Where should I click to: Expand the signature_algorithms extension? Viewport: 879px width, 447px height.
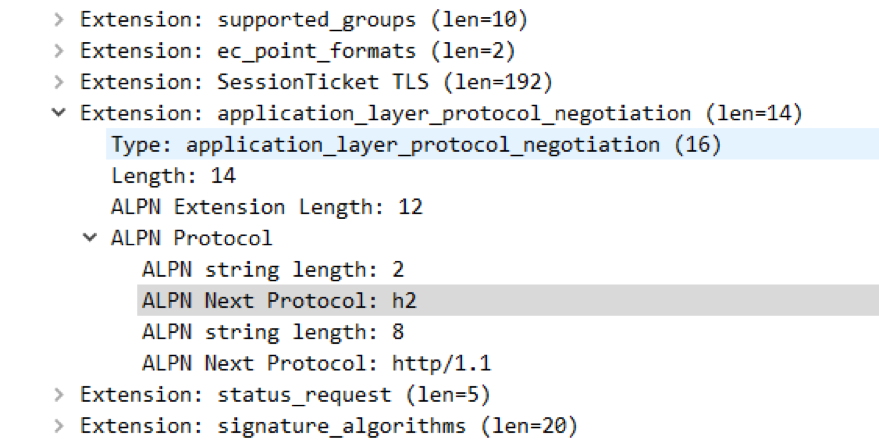(x=59, y=426)
